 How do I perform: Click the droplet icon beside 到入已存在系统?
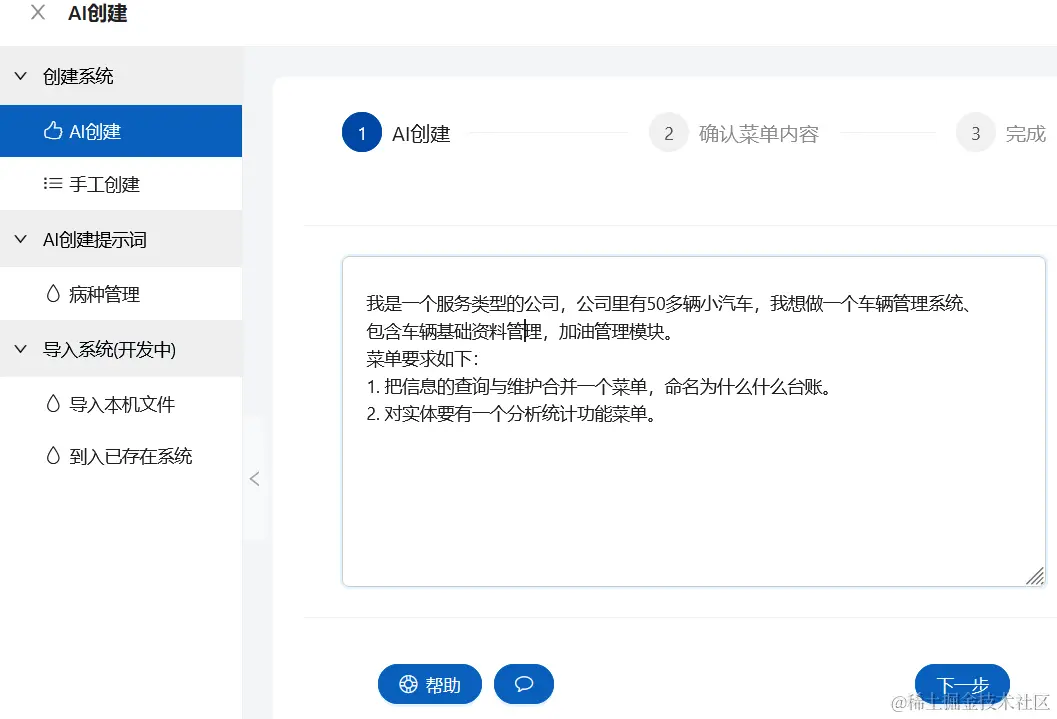[x=53, y=456]
